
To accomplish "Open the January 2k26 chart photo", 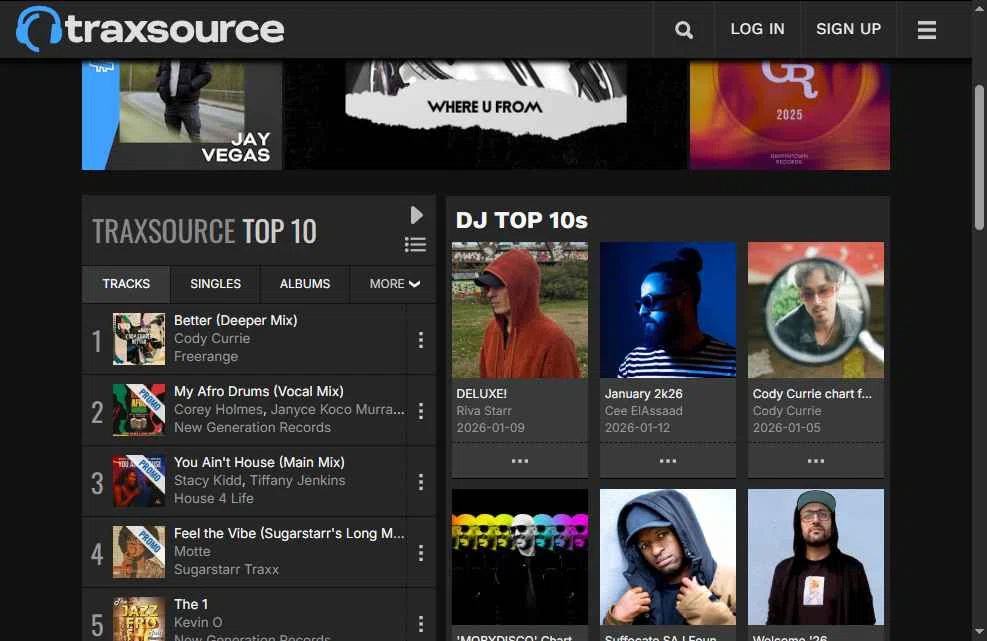I will tap(668, 310).
